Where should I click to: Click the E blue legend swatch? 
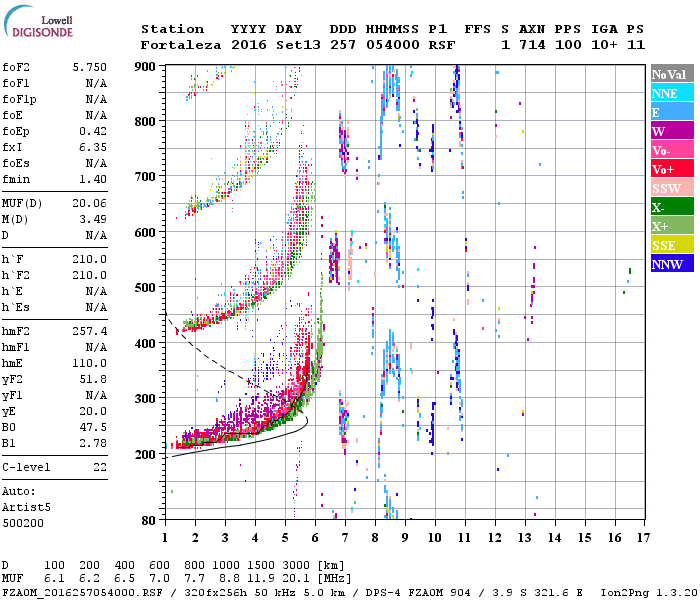point(672,112)
